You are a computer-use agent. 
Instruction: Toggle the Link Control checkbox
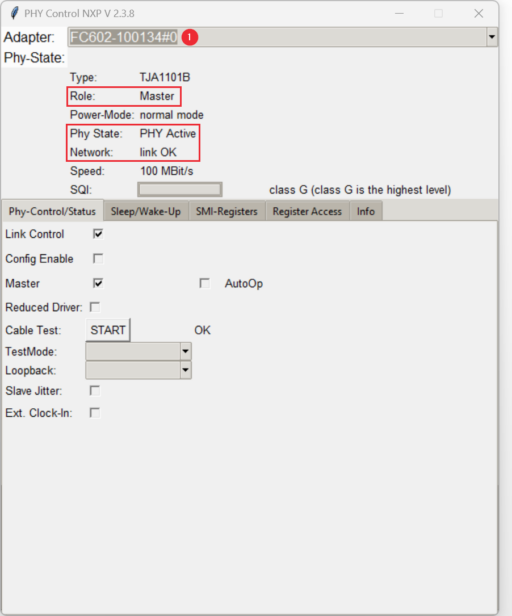point(98,234)
